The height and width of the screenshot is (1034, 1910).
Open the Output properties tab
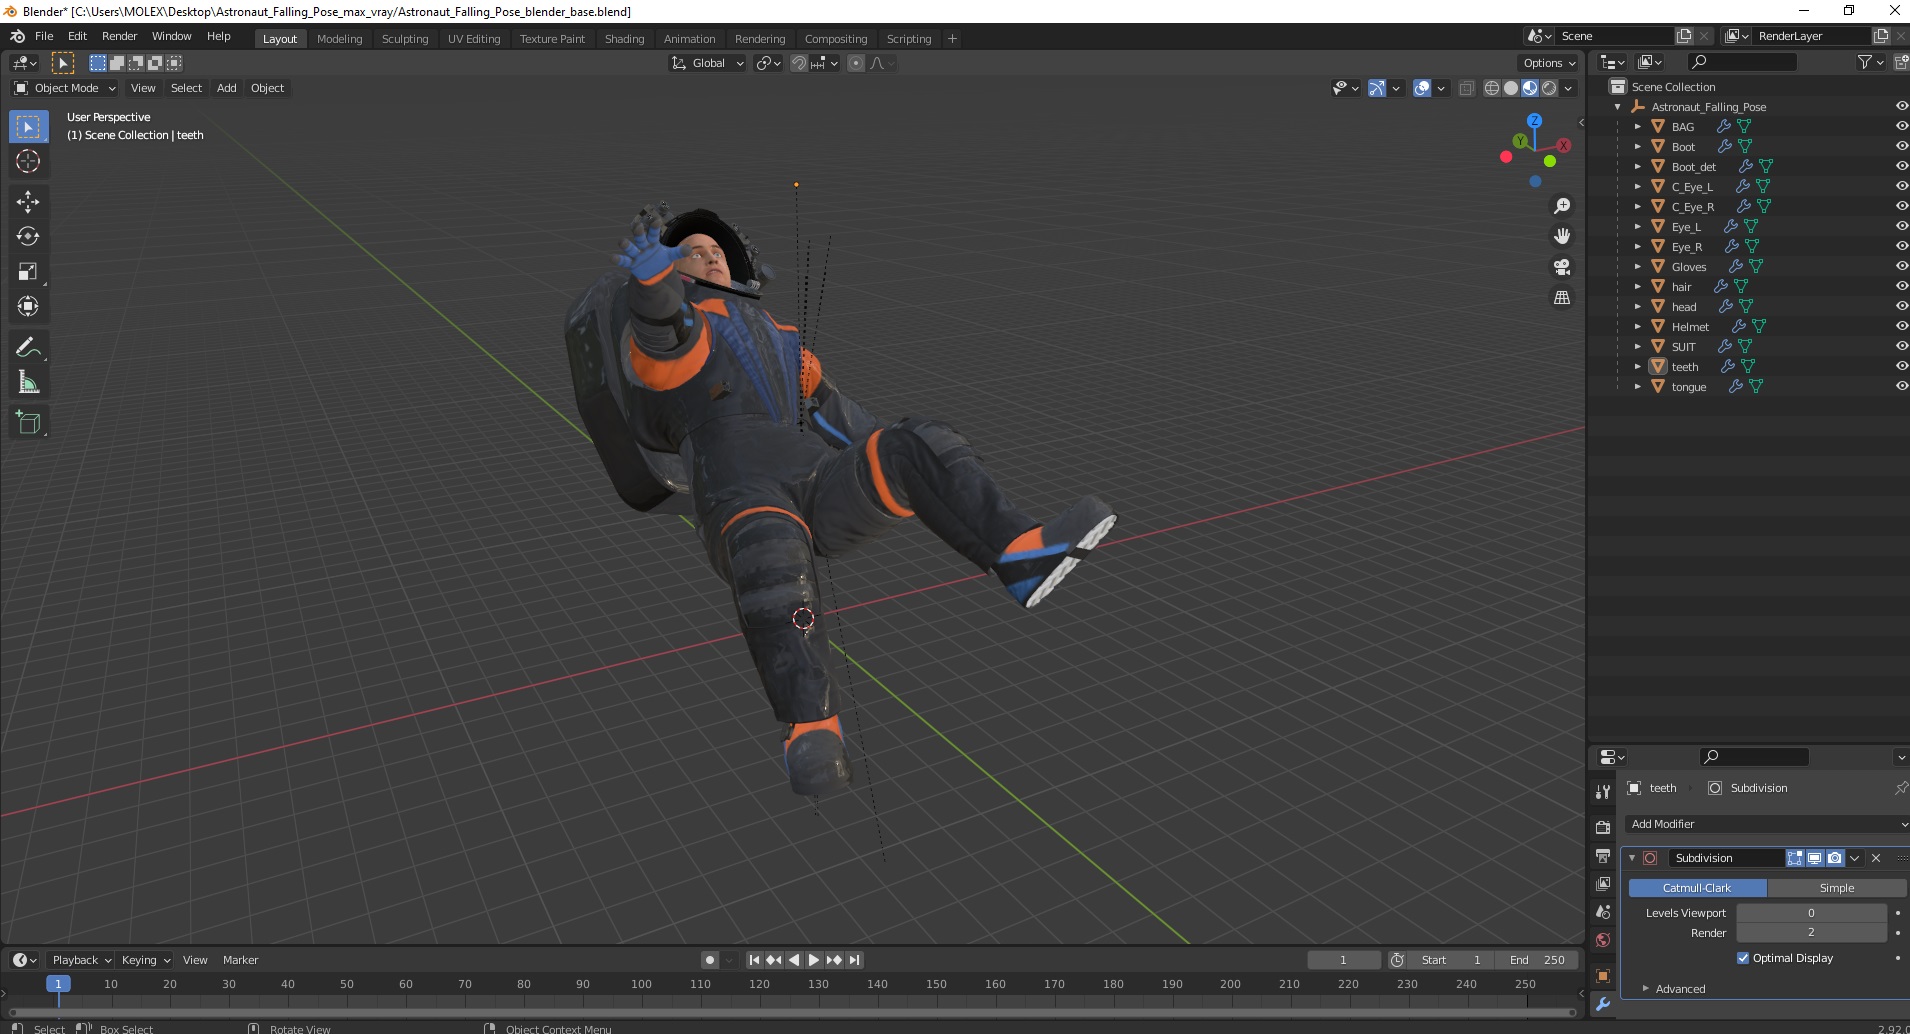[1603, 856]
